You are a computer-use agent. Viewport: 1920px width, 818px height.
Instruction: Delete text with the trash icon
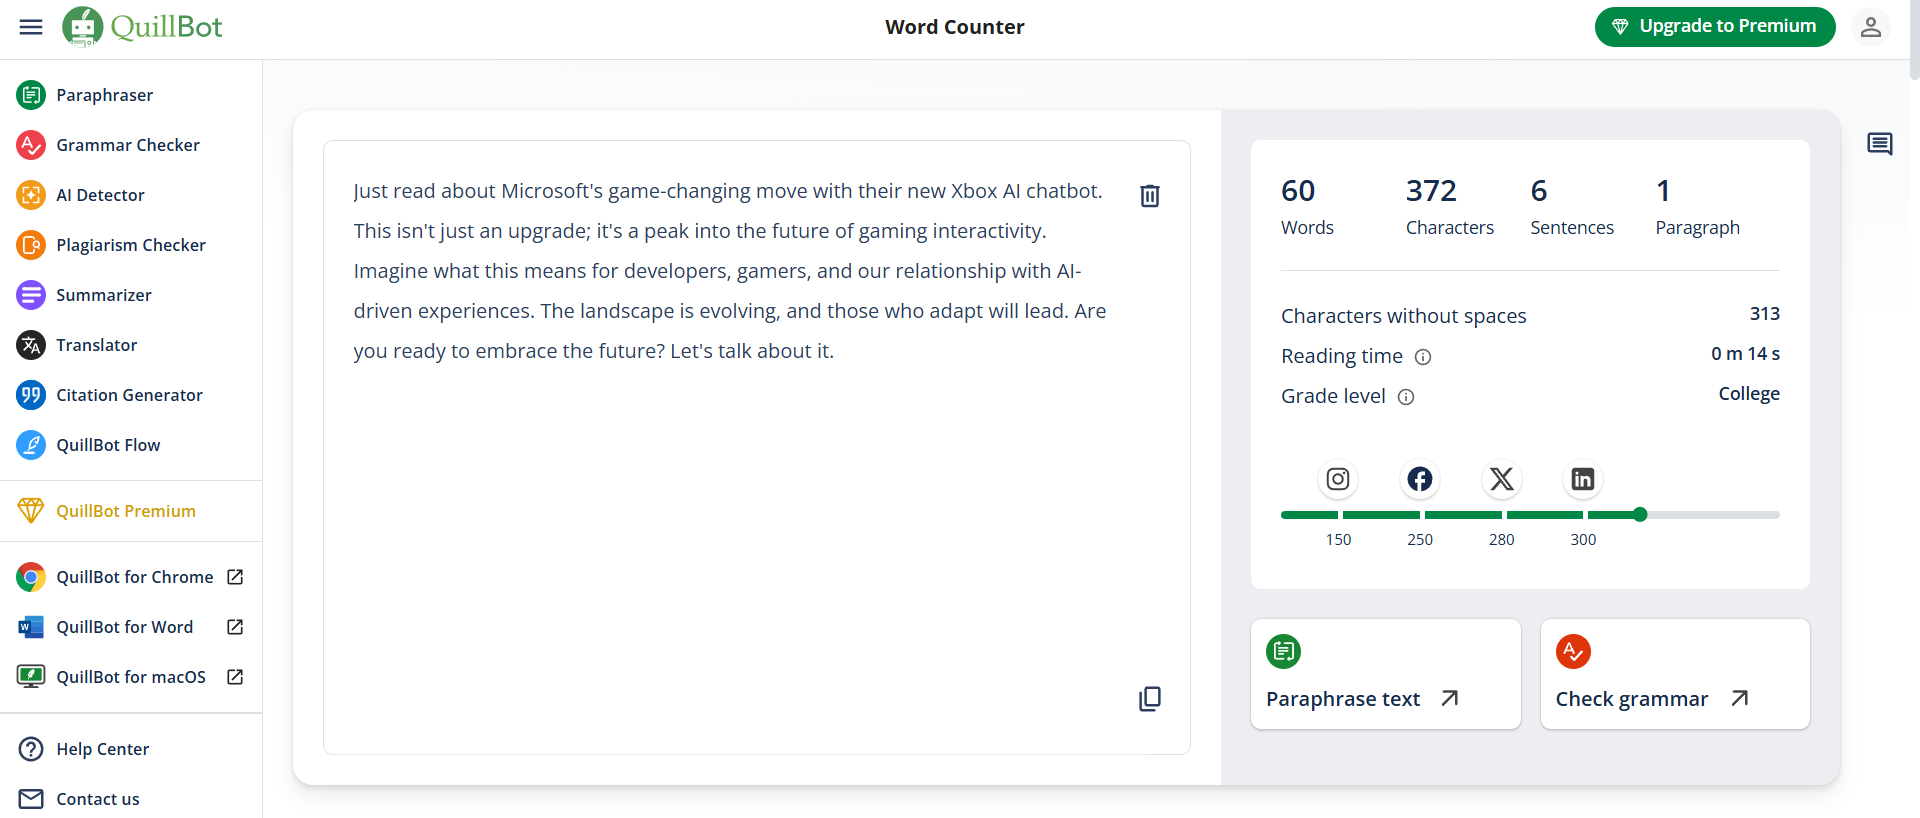tap(1150, 196)
